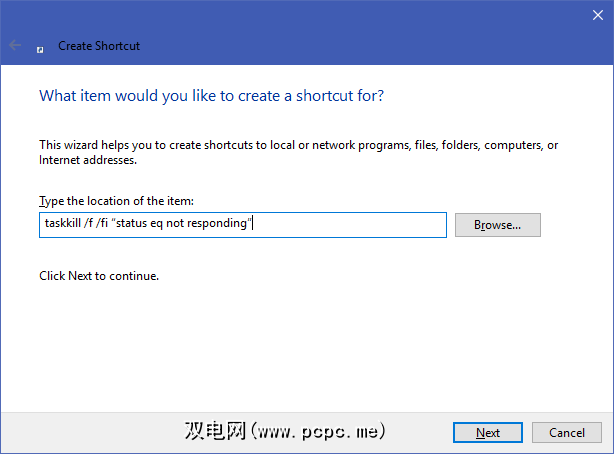Screen dimensions: 614x454
Task: Click the "Click Next to continue." text
Action: coord(99,275)
